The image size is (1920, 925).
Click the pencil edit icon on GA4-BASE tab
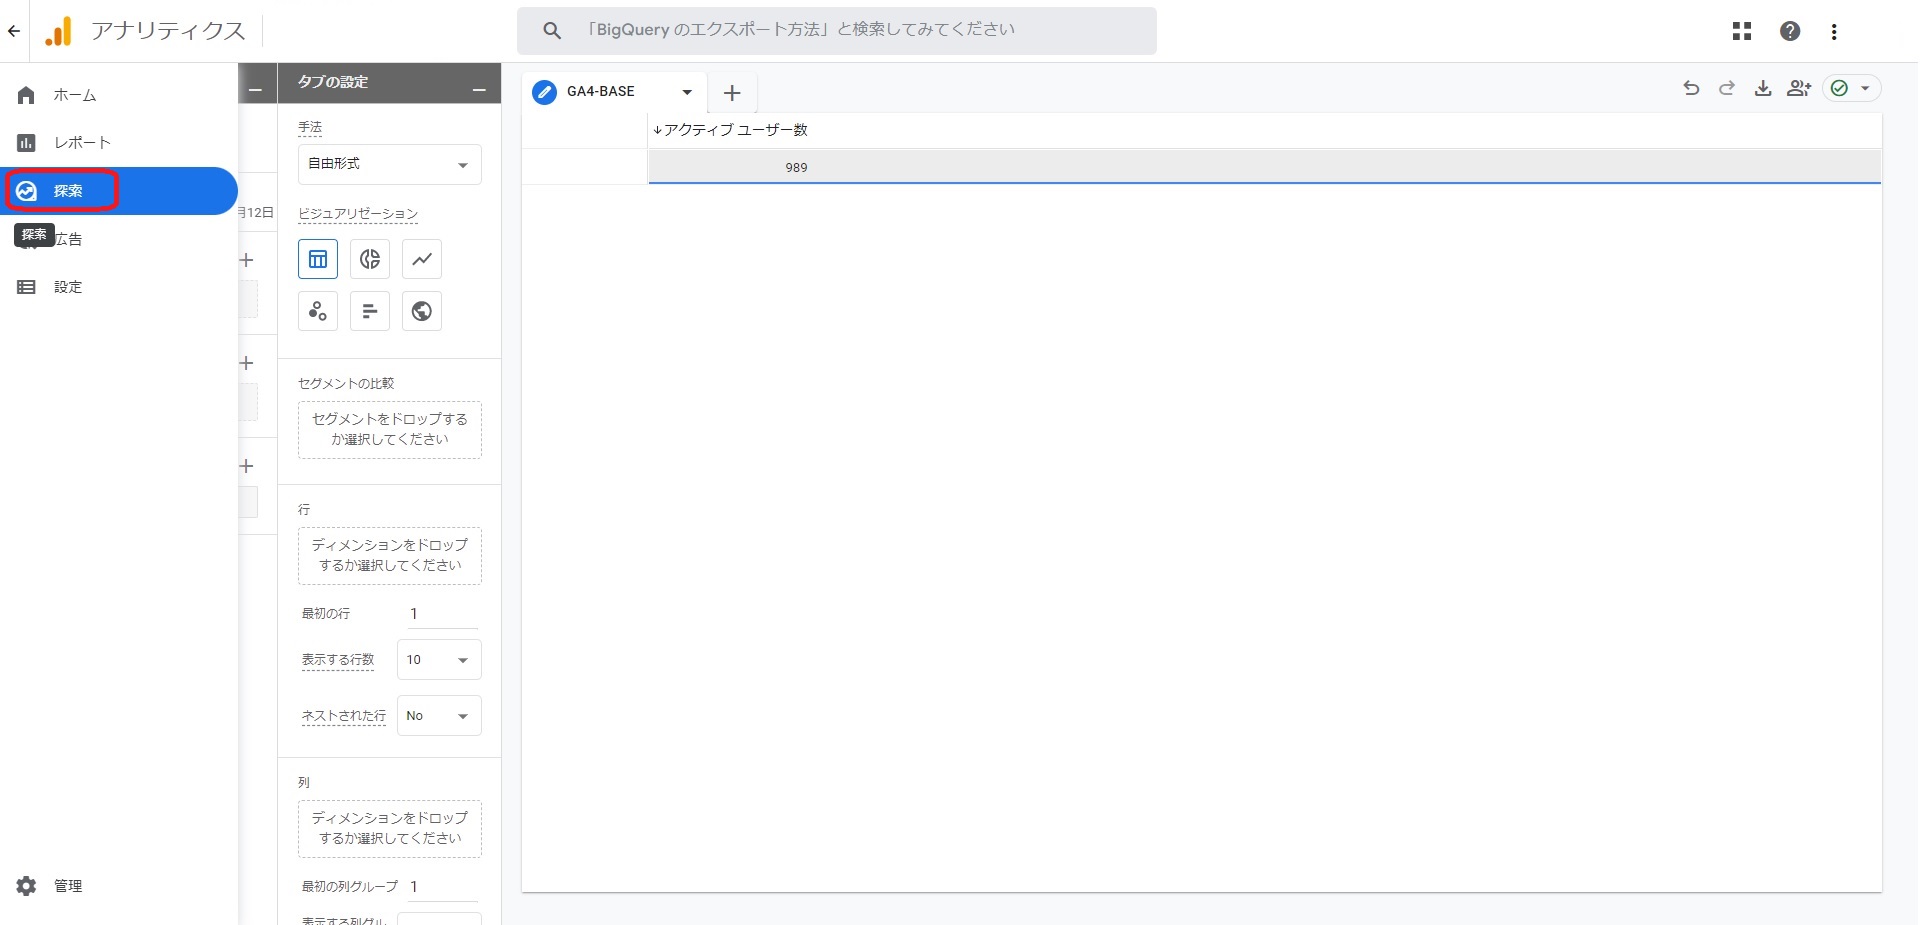[x=544, y=92]
